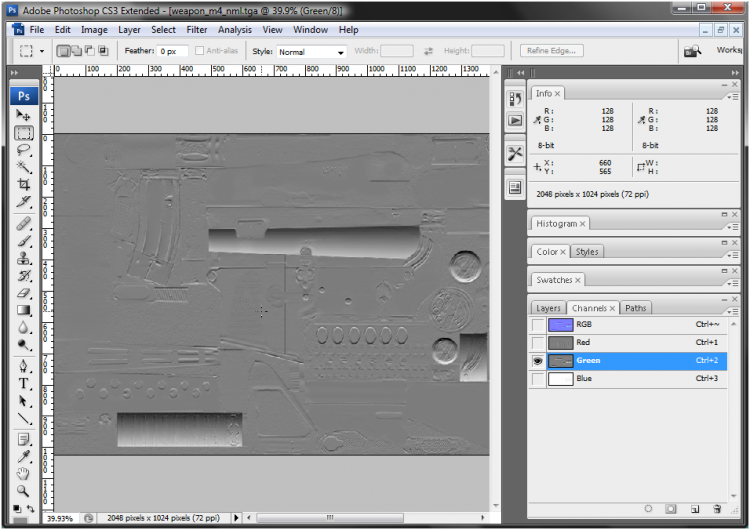Switch to the Layers tab
The height and width of the screenshot is (530, 750).
click(548, 308)
